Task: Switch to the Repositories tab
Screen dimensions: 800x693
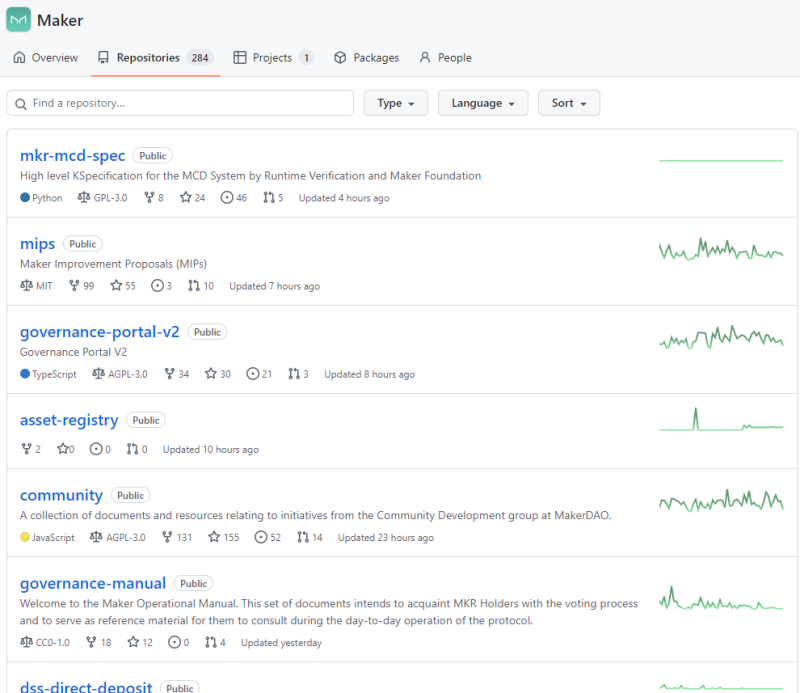Action: (x=155, y=58)
